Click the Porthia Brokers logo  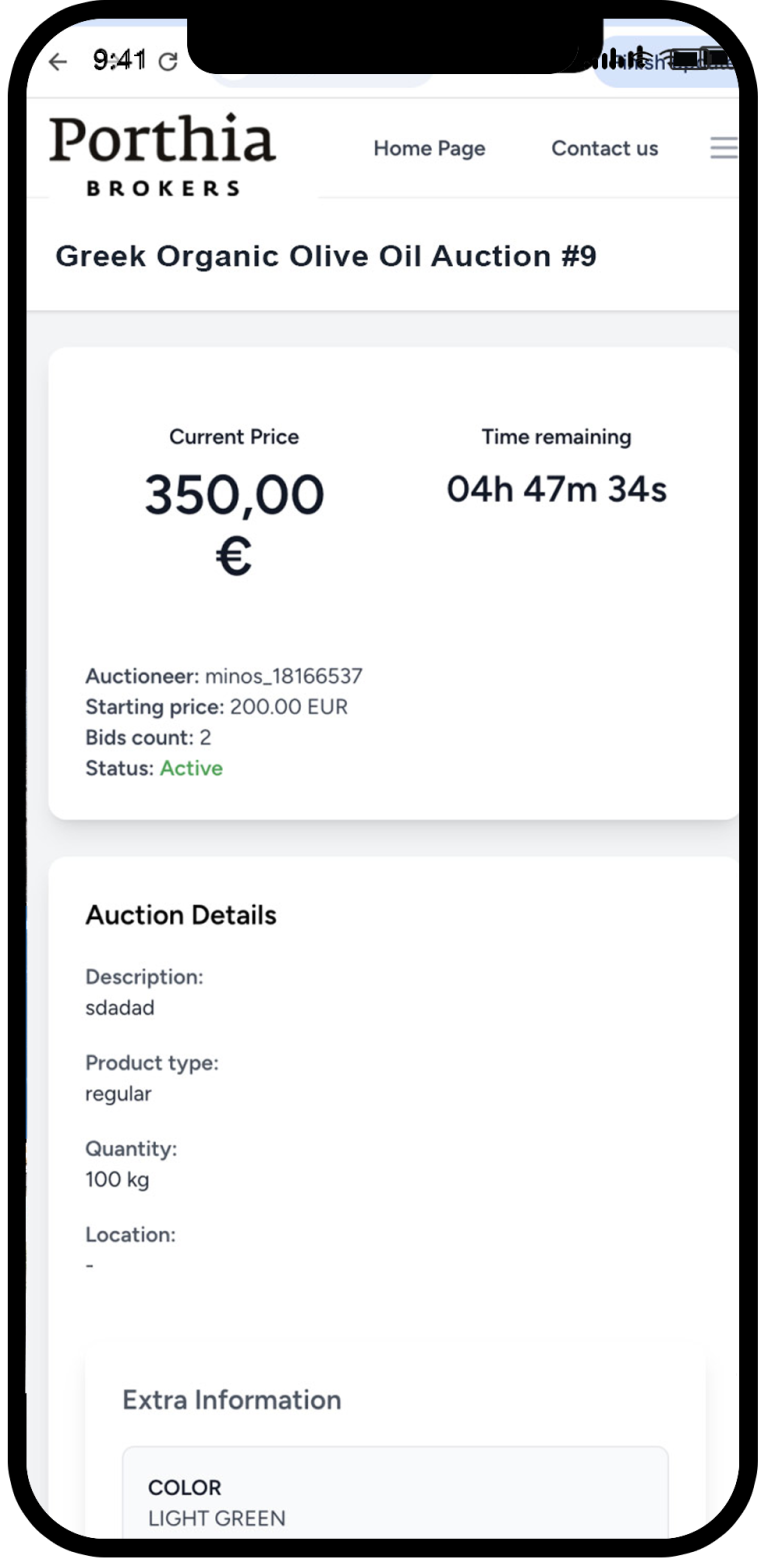click(x=163, y=153)
